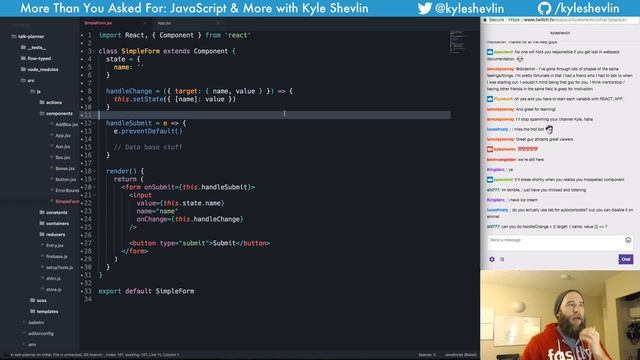Fold handleSubmit at line 12
Viewport: 640px width, 360px height.
pyautogui.click(x=94, y=123)
